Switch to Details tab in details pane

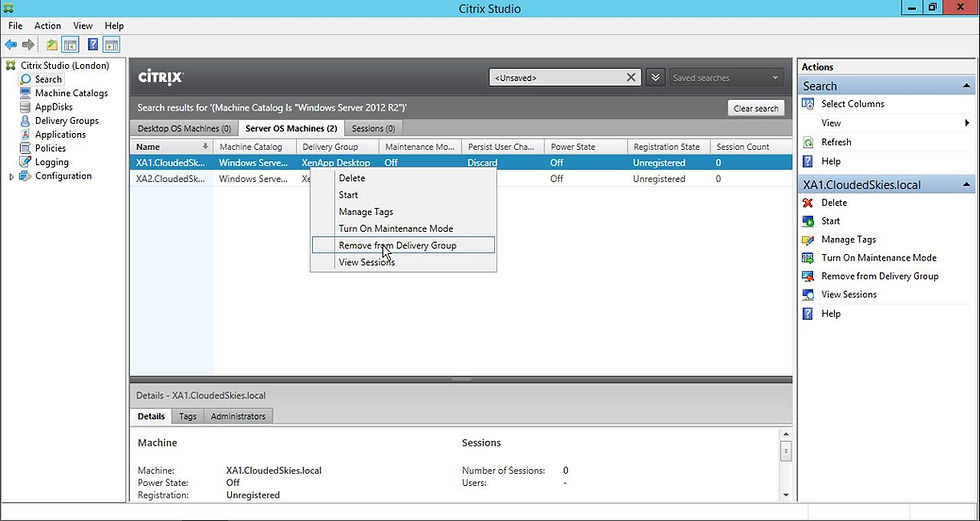[x=151, y=416]
